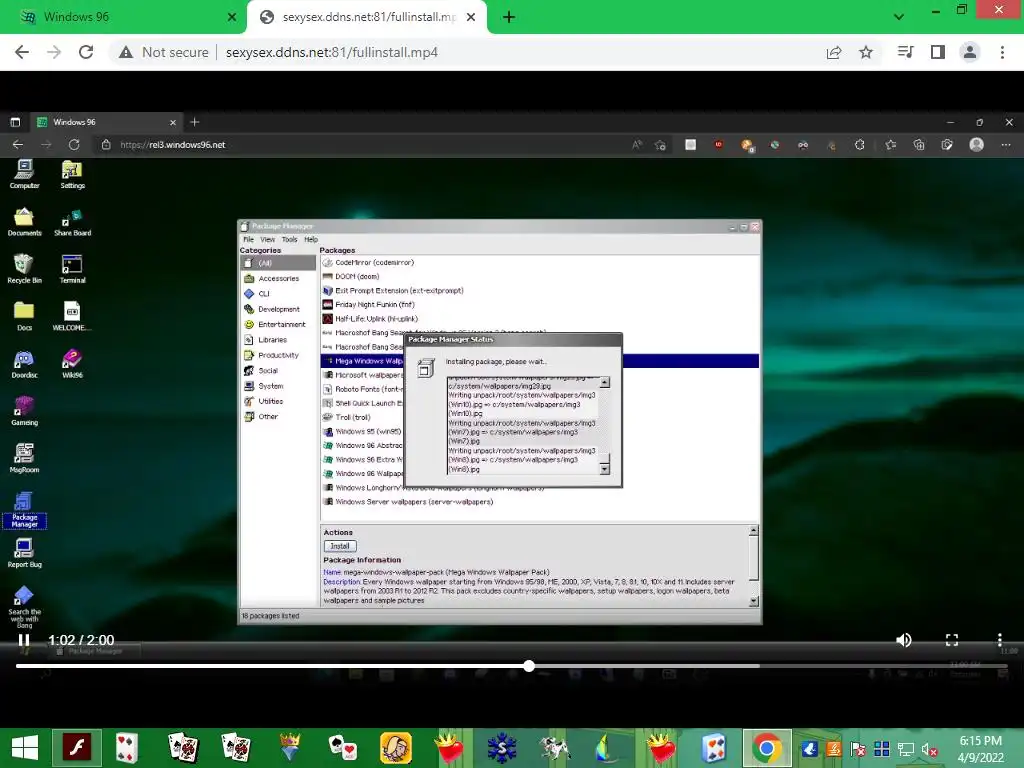1024x768 pixels.
Task: Select the Libraries category
Action: (278, 340)
